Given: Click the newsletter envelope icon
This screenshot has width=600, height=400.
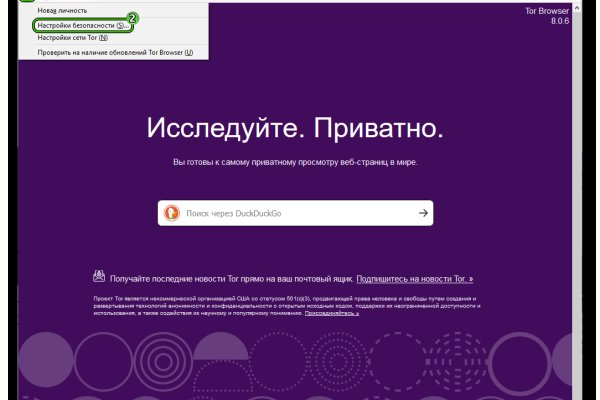Looking at the screenshot, I should (x=98, y=276).
